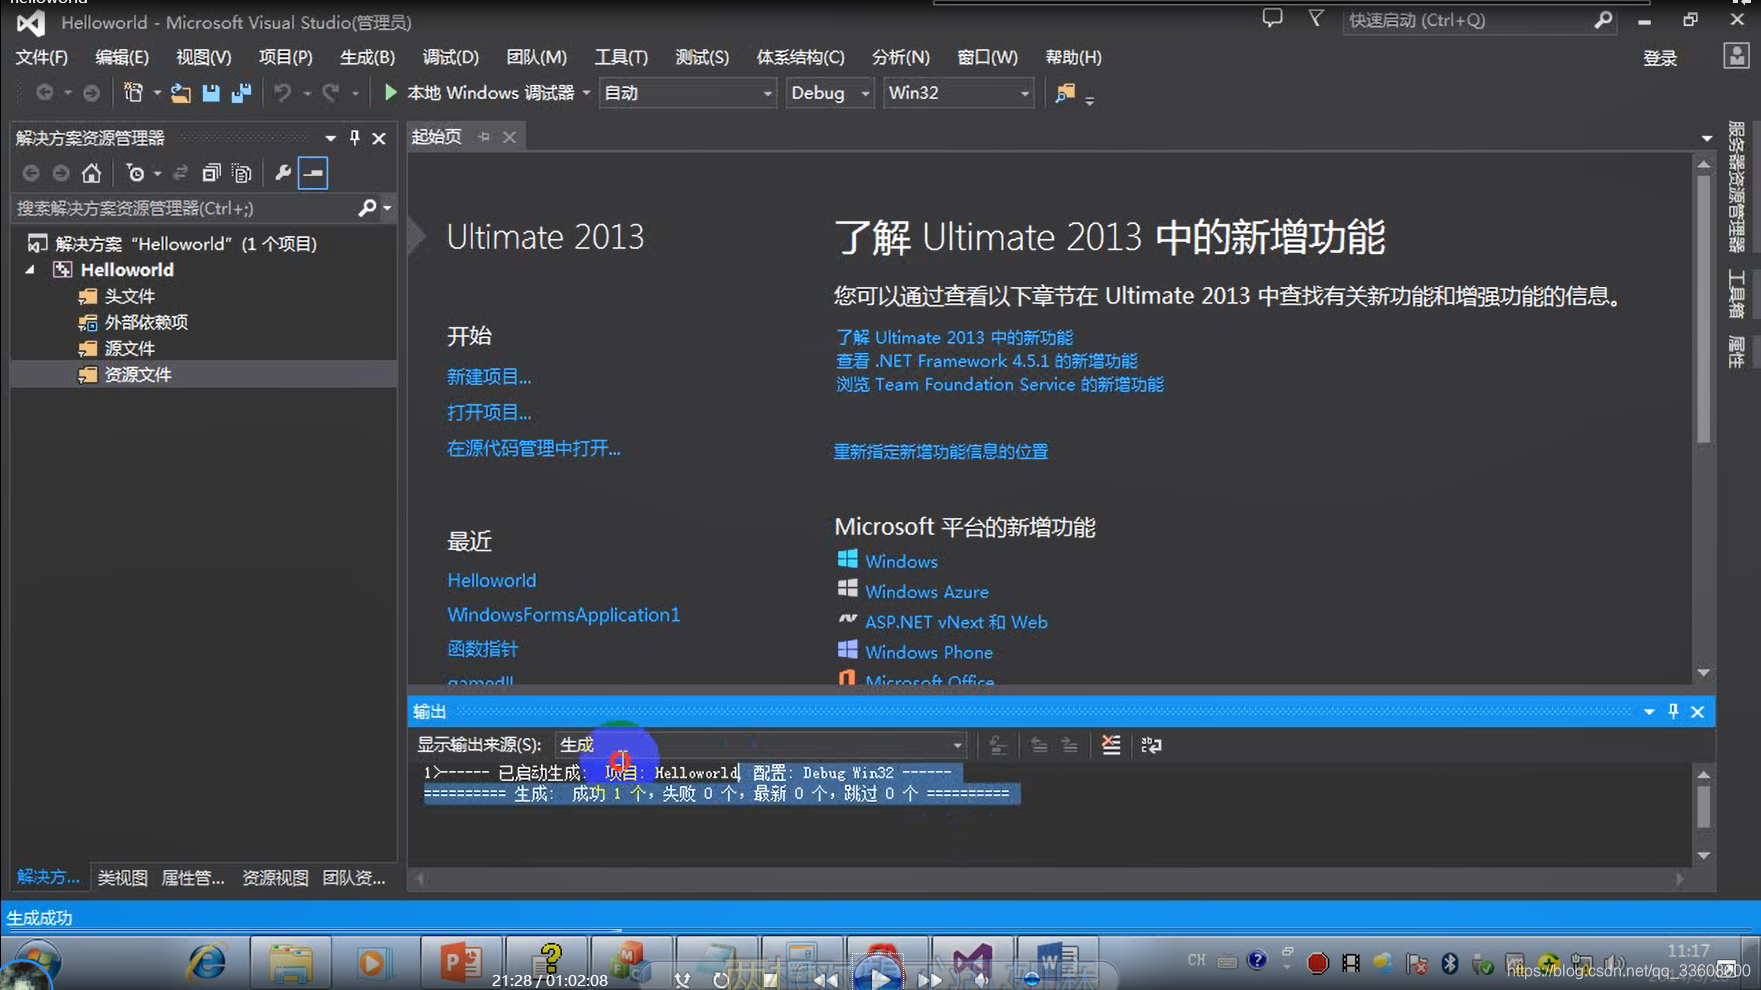The height and width of the screenshot is (990, 1761).
Task: Select the 源文件 folder in the tree
Action: coord(129,348)
